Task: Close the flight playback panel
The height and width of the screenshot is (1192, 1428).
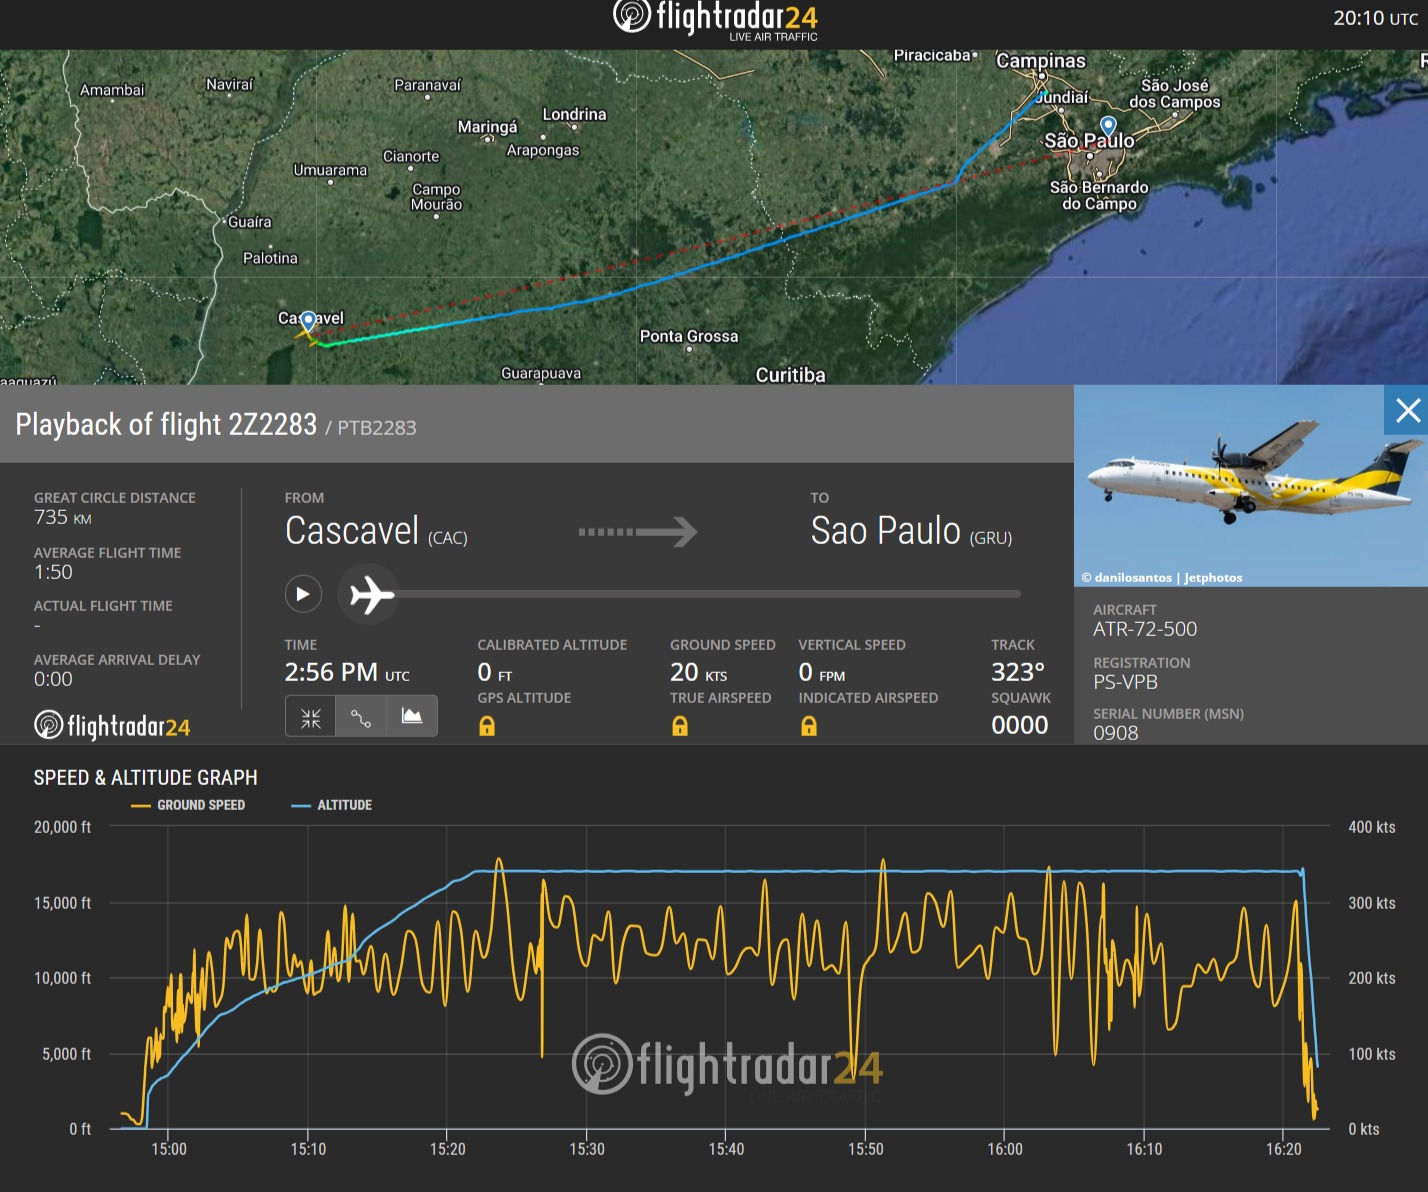Action: pos(1408,410)
